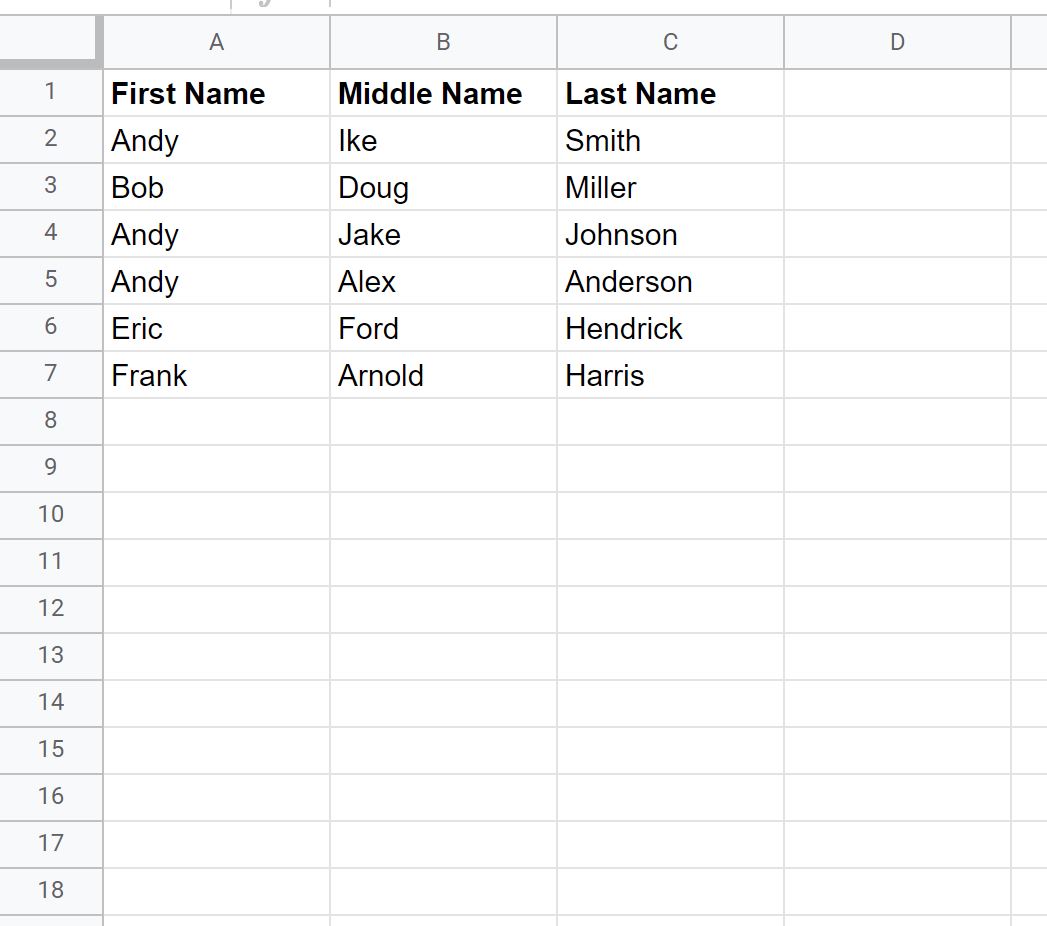
Task: Click the First Name header cell
Action: 216,93
